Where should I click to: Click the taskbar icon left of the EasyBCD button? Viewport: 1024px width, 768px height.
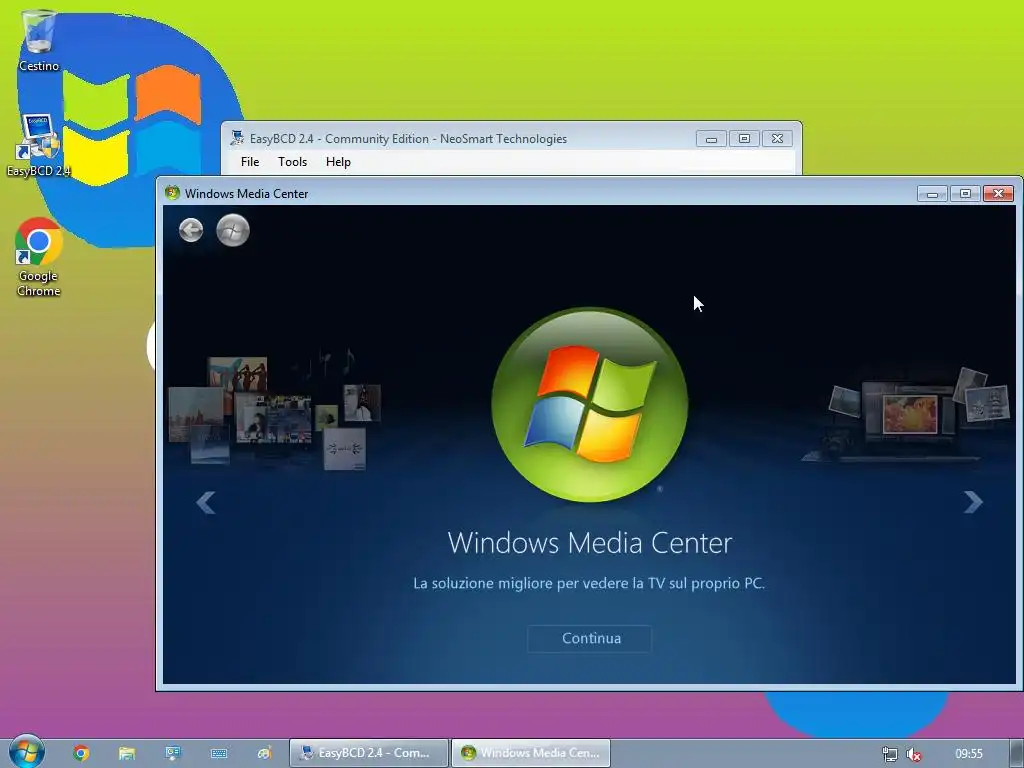(264, 753)
